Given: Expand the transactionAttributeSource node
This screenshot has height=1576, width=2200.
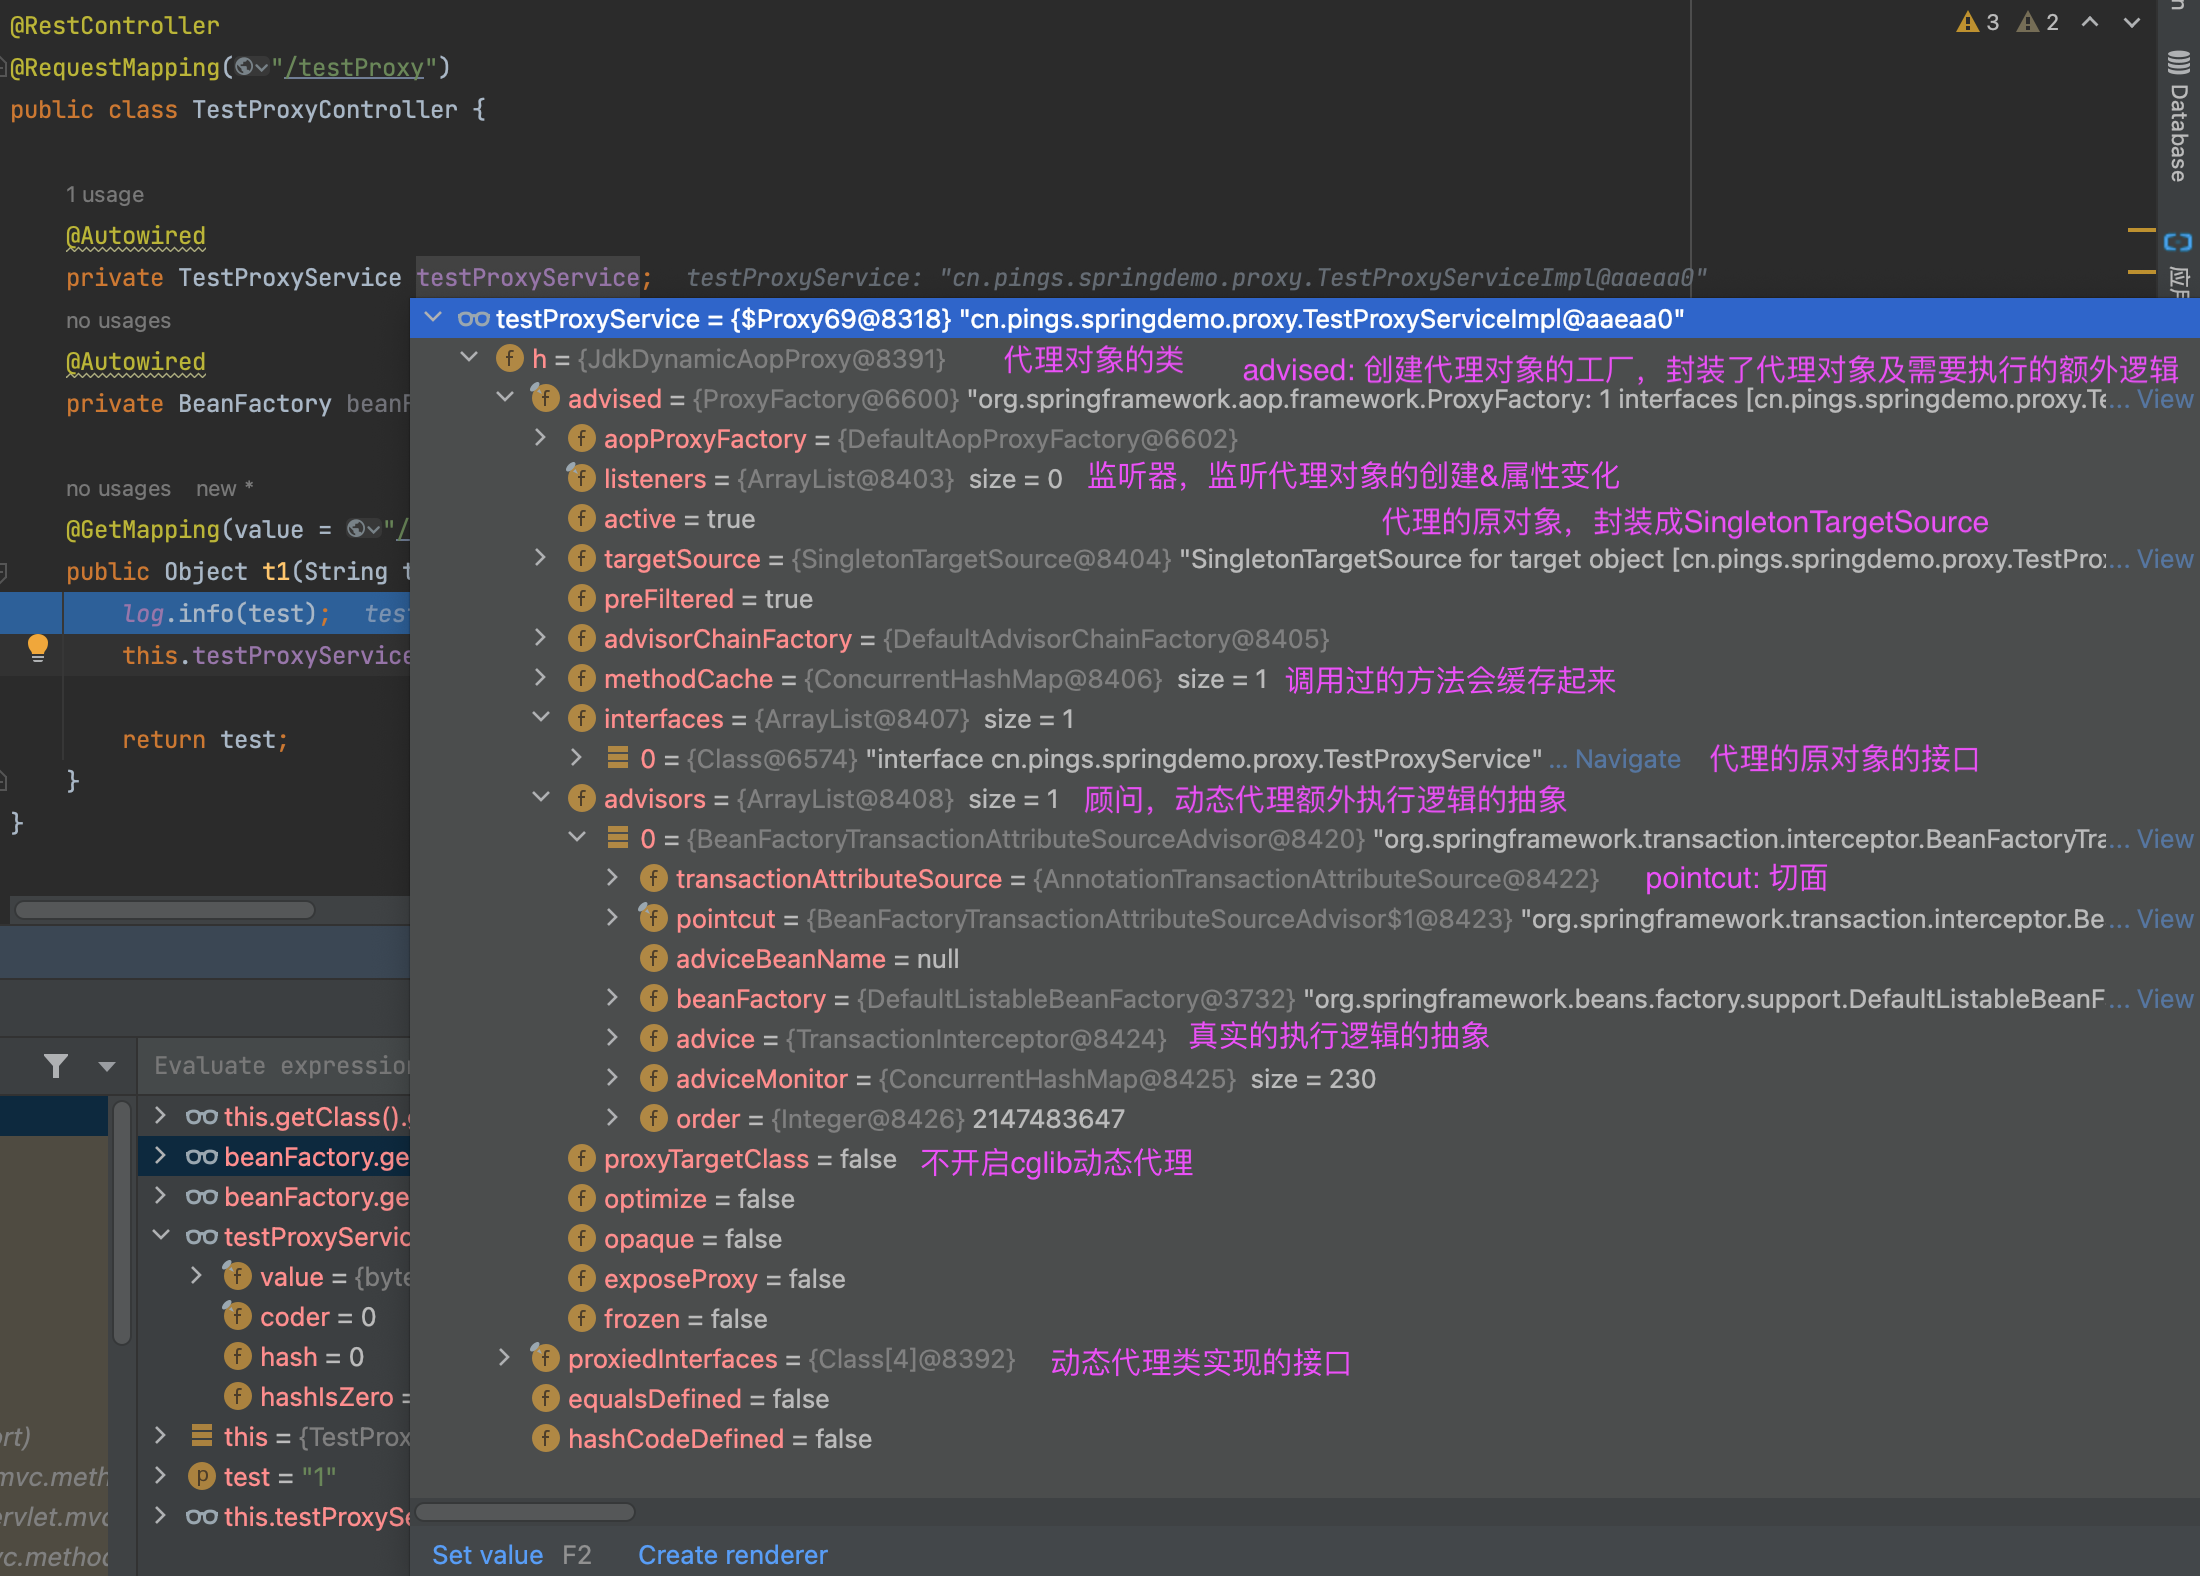Looking at the screenshot, I should [x=613, y=878].
